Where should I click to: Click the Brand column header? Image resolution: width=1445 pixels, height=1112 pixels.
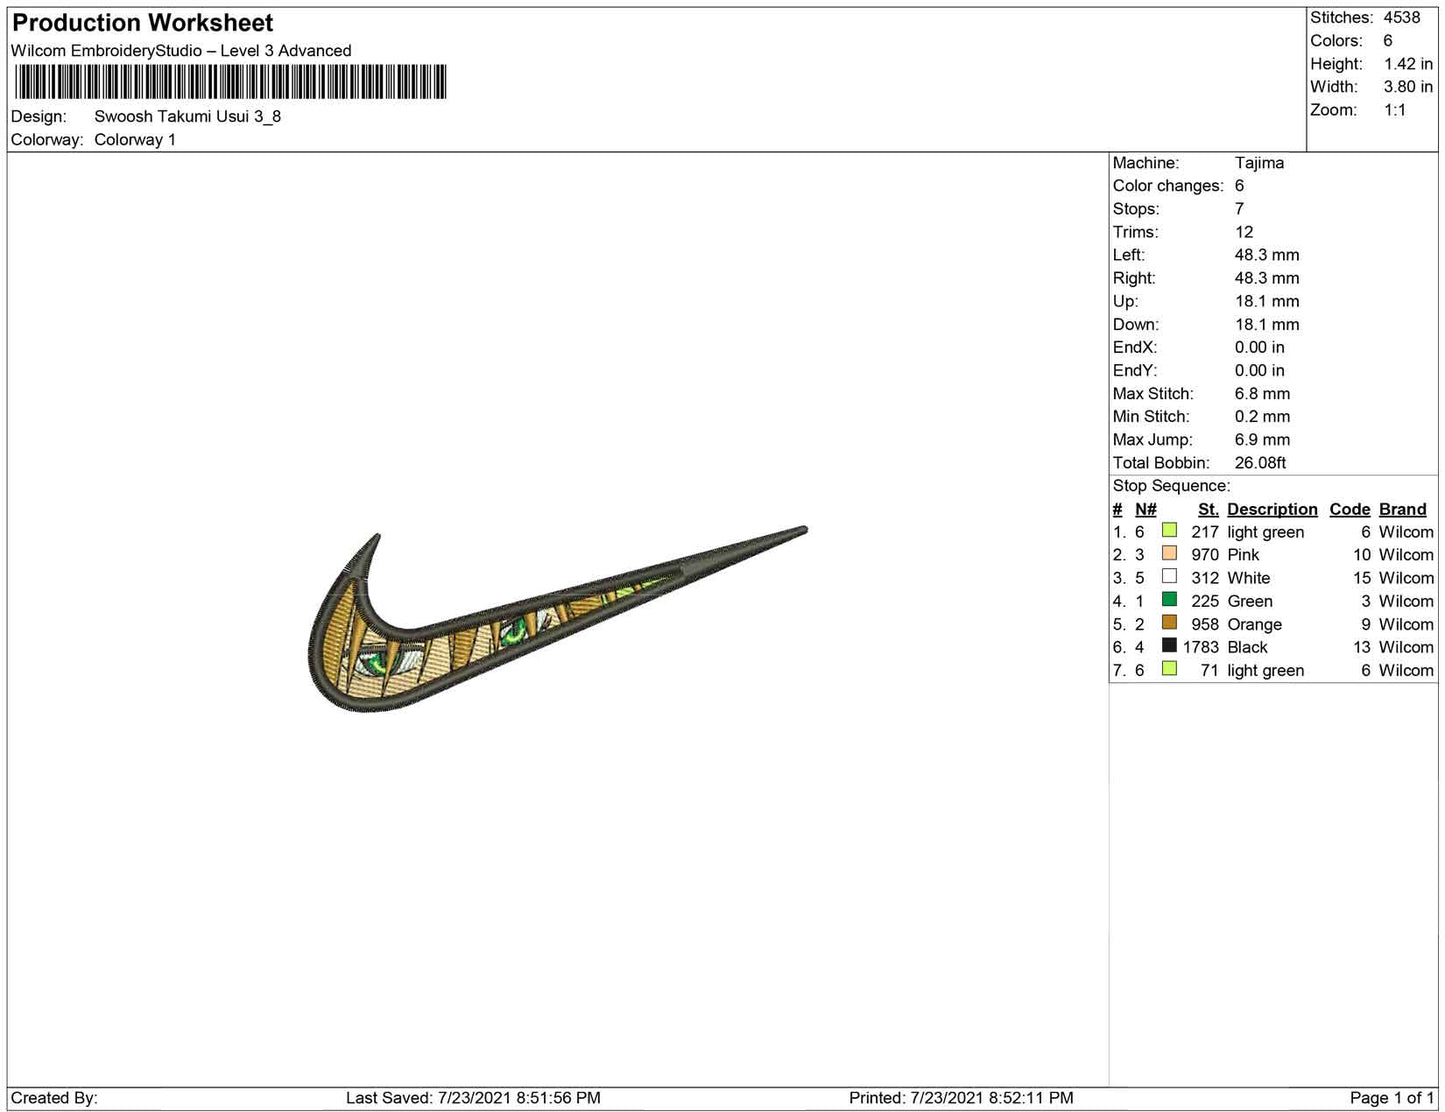[1402, 509]
